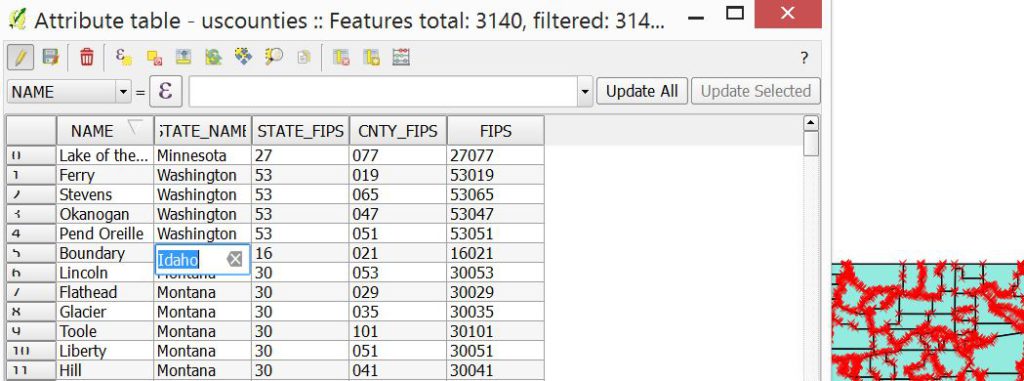This screenshot has width=1024, height=381.
Task: Zoom map to selected rows magnifier icon
Action: [273, 58]
